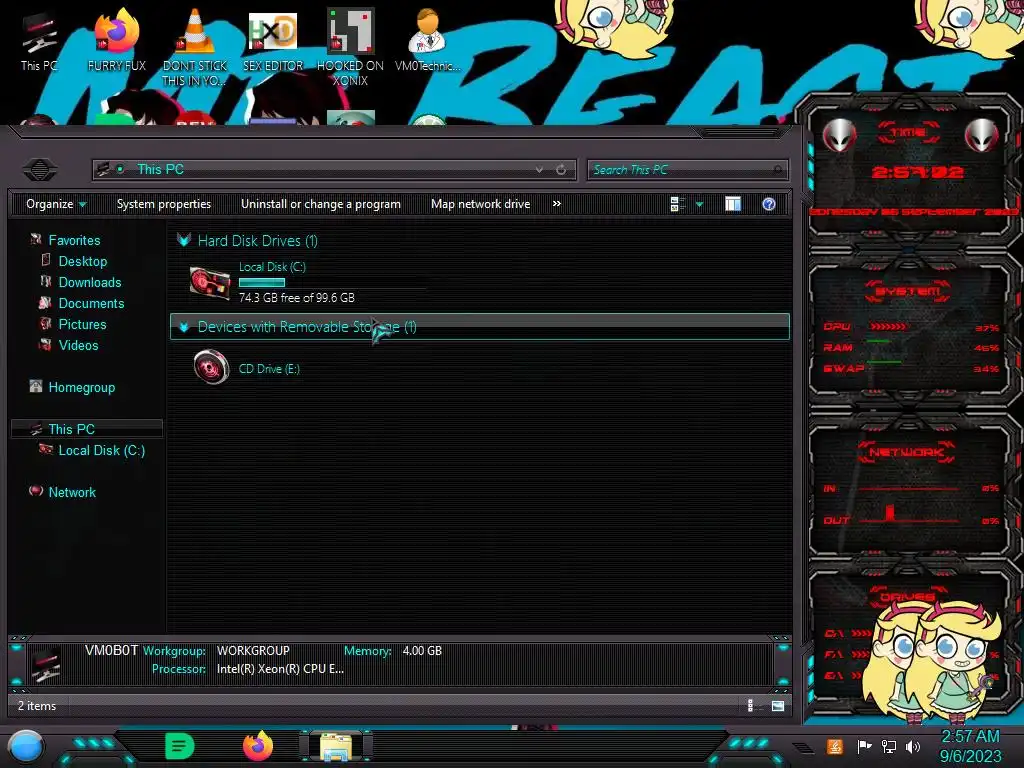1024x768 pixels.
Task: Open Videos in the navigation pane
Action: coord(78,345)
